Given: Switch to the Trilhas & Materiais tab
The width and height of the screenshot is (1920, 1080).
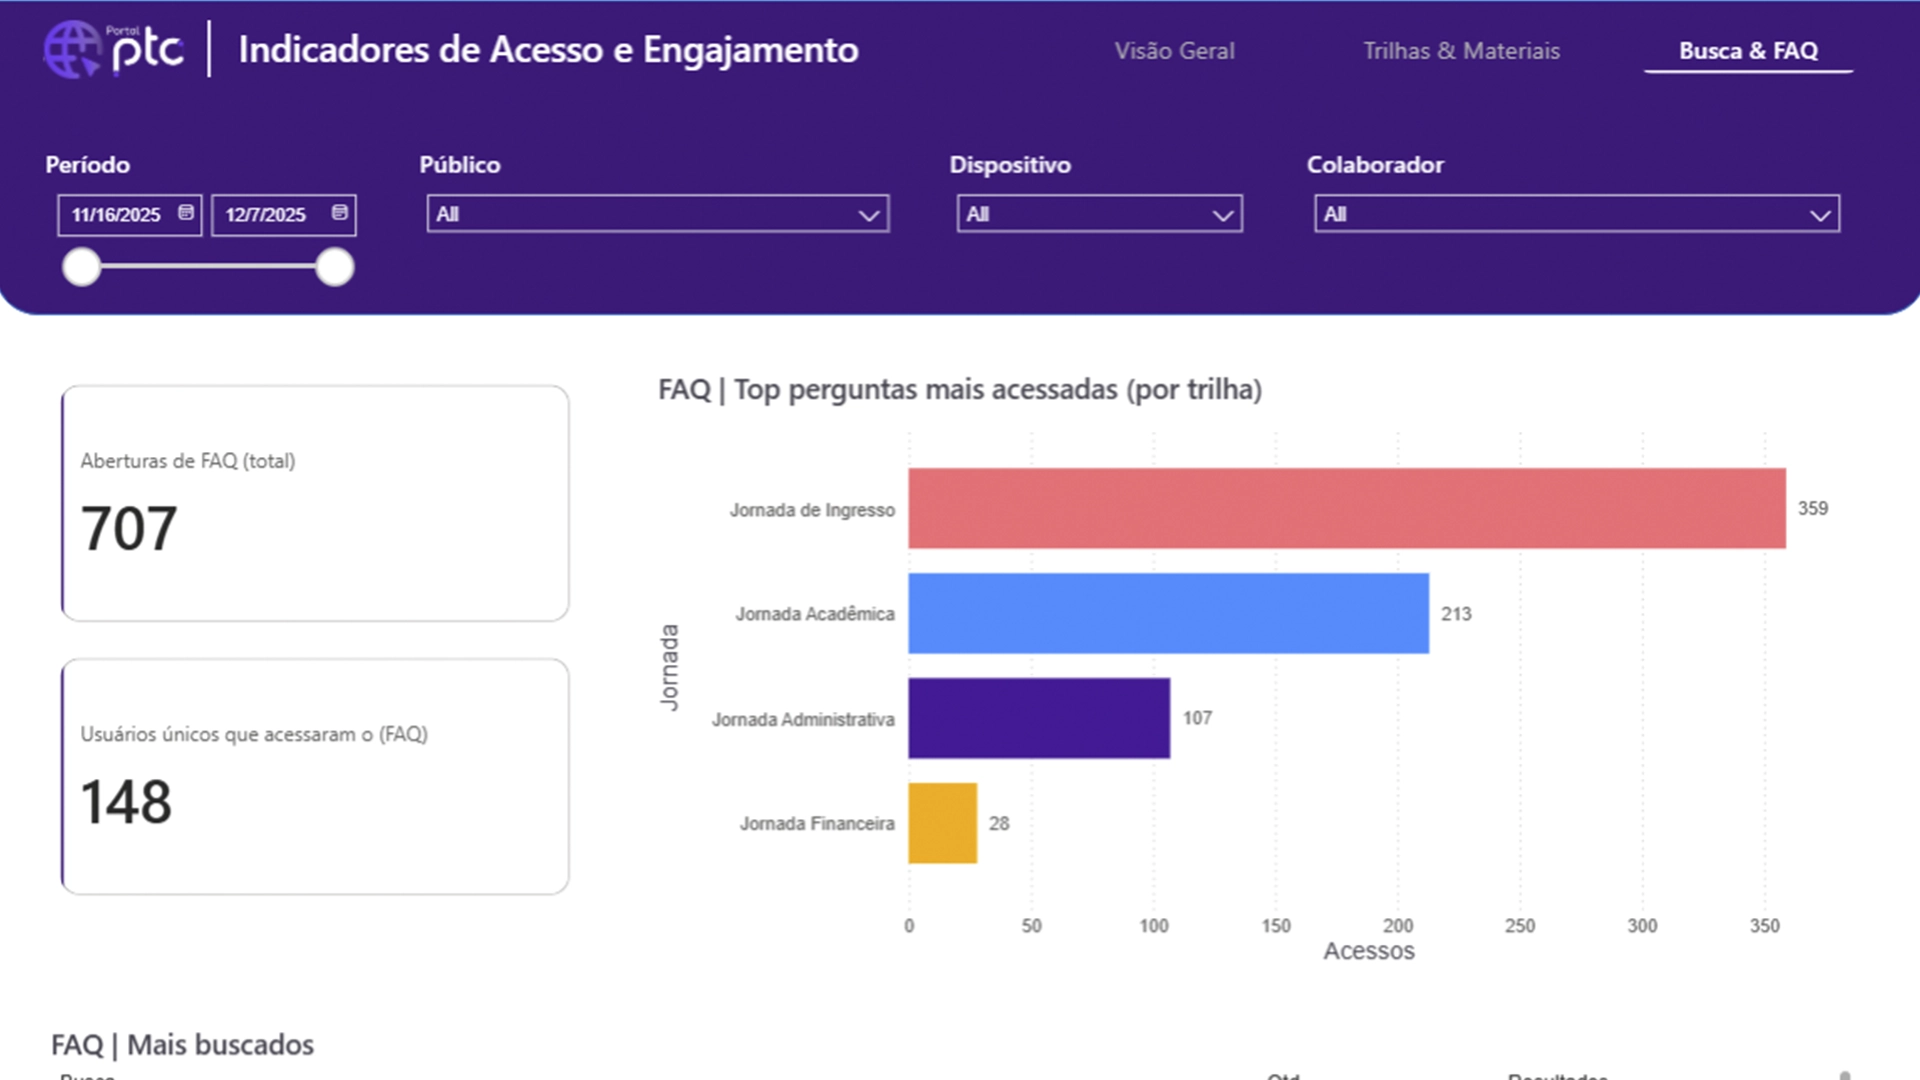Looking at the screenshot, I should (x=1461, y=51).
